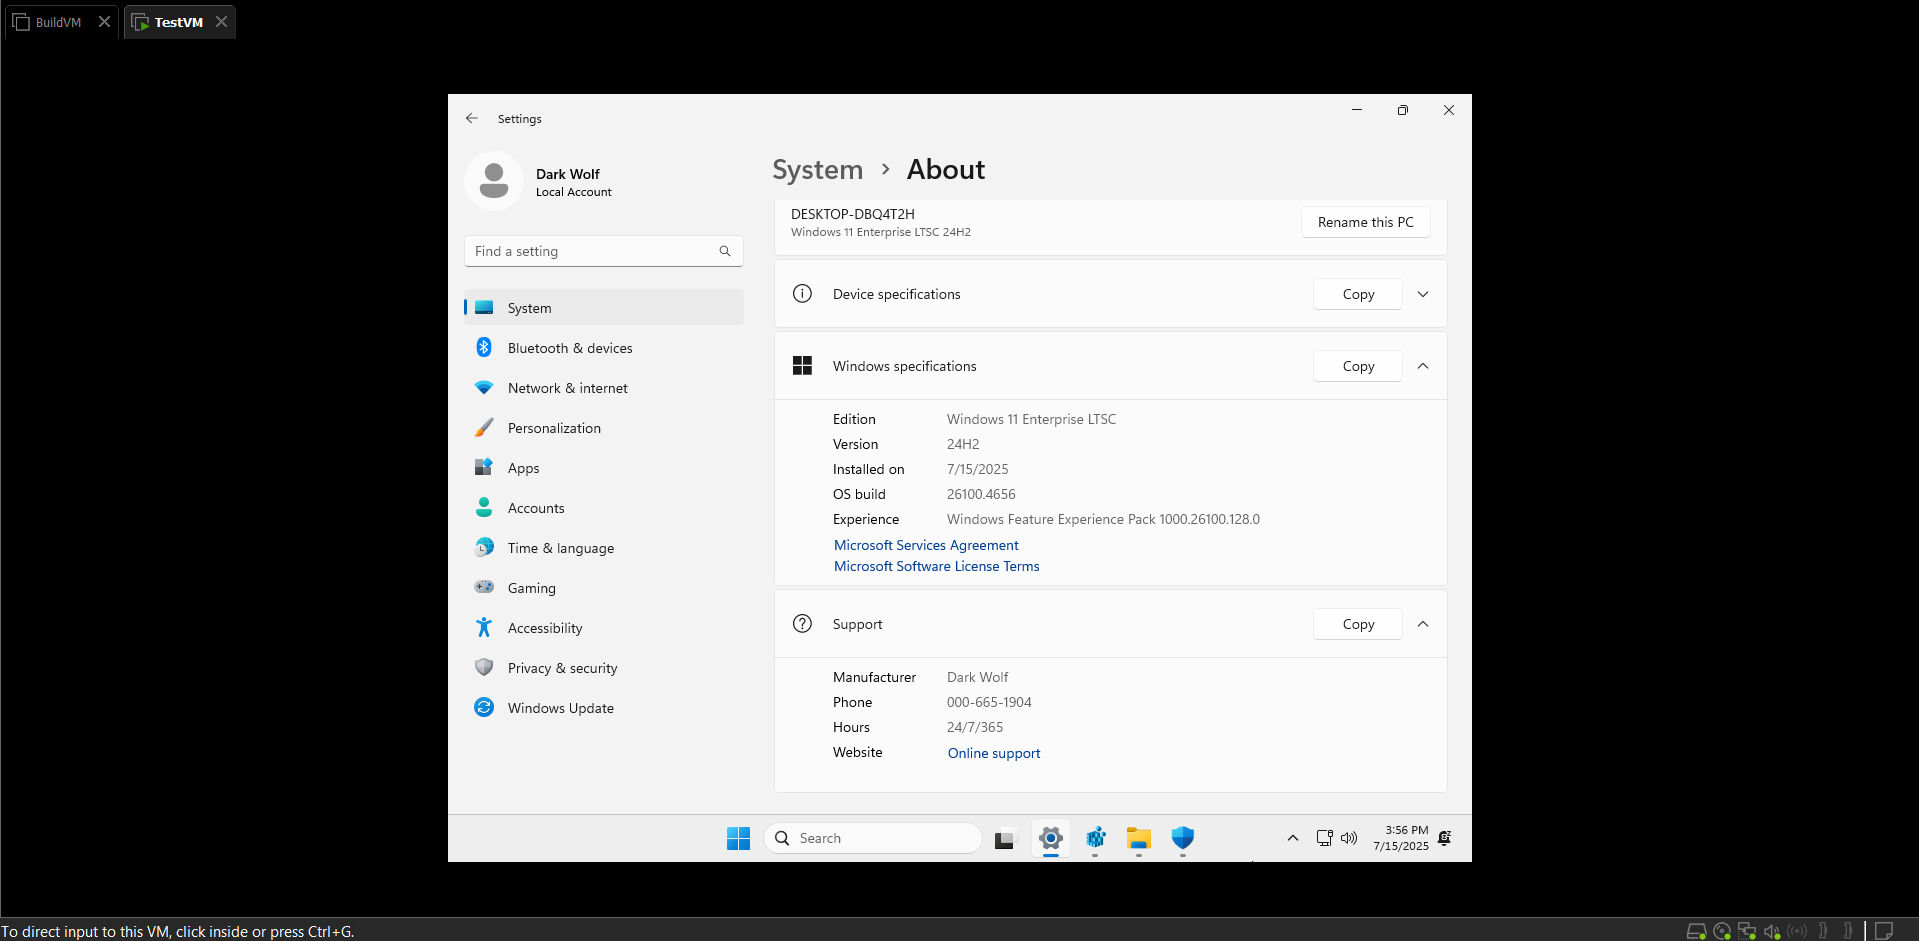Screen dimensions: 1919x941
Task: Open Gaming settings
Action: [x=604, y=588]
